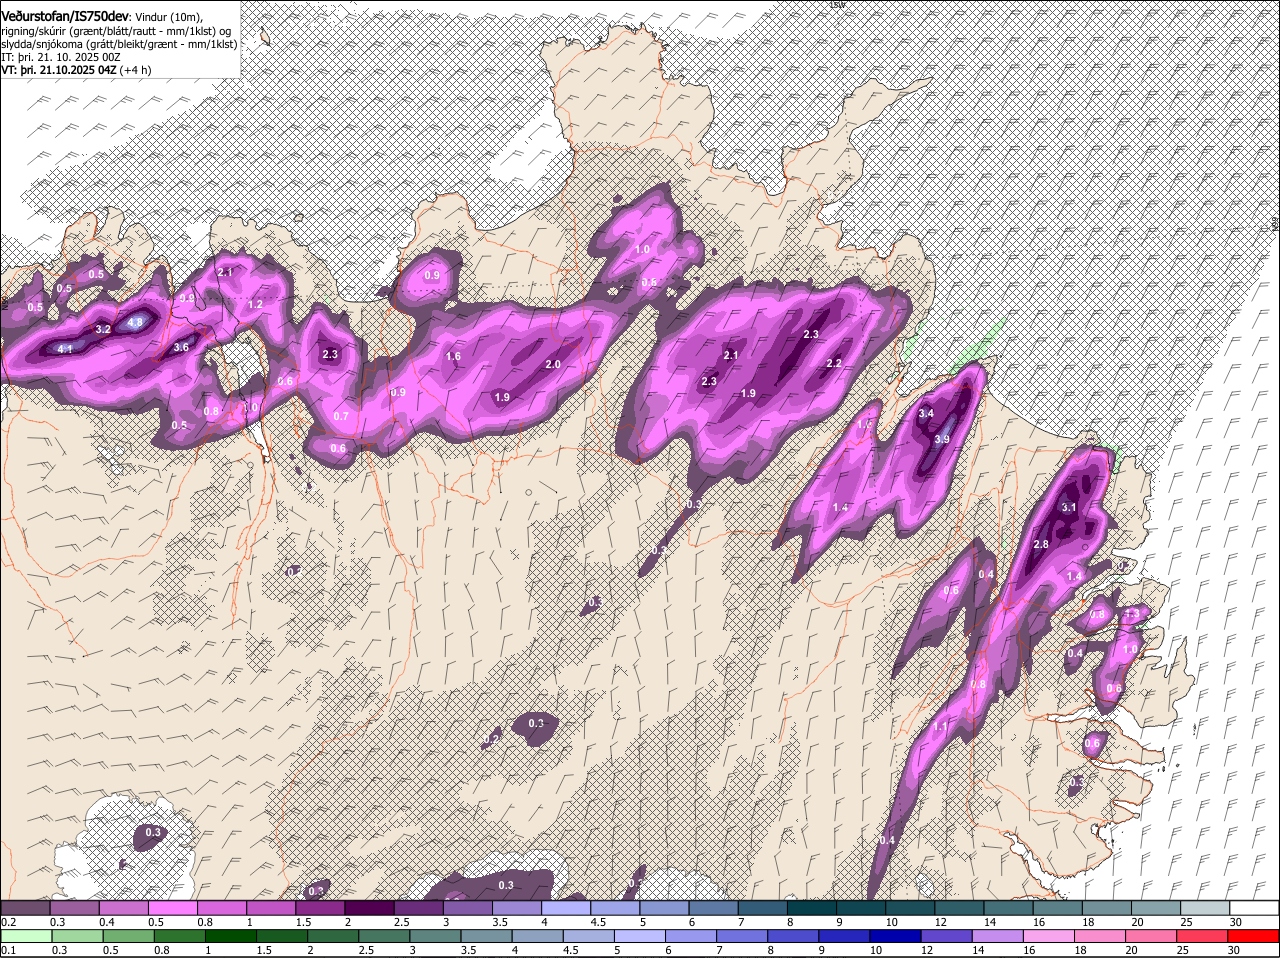Click the IT: þri. 21. 10. 2025 00Z line
Image resolution: width=1280 pixels, height=958 pixels.
(61, 57)
